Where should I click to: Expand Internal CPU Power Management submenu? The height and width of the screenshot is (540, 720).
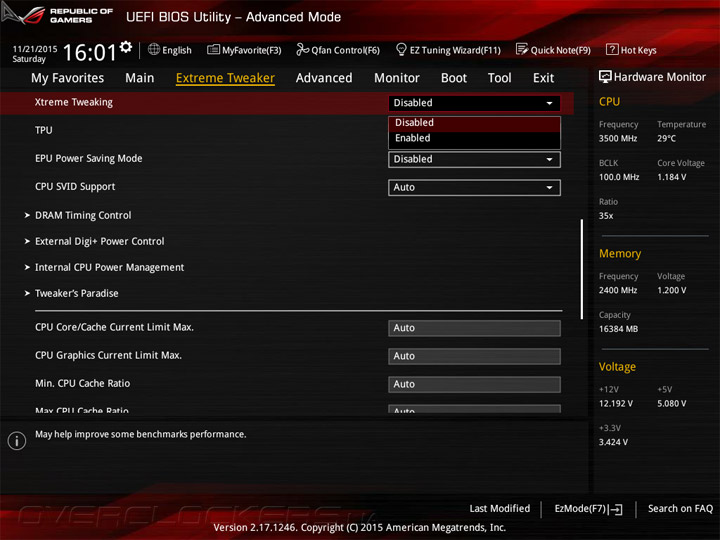tap(109, 267)
